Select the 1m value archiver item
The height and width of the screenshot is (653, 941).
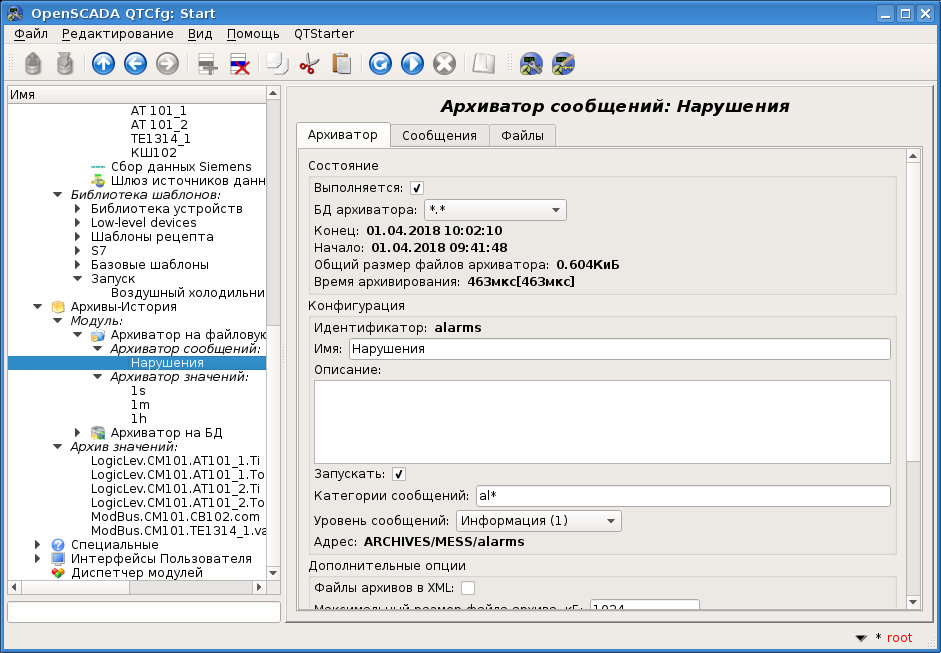pyautogui.click(x=140, y=405)
